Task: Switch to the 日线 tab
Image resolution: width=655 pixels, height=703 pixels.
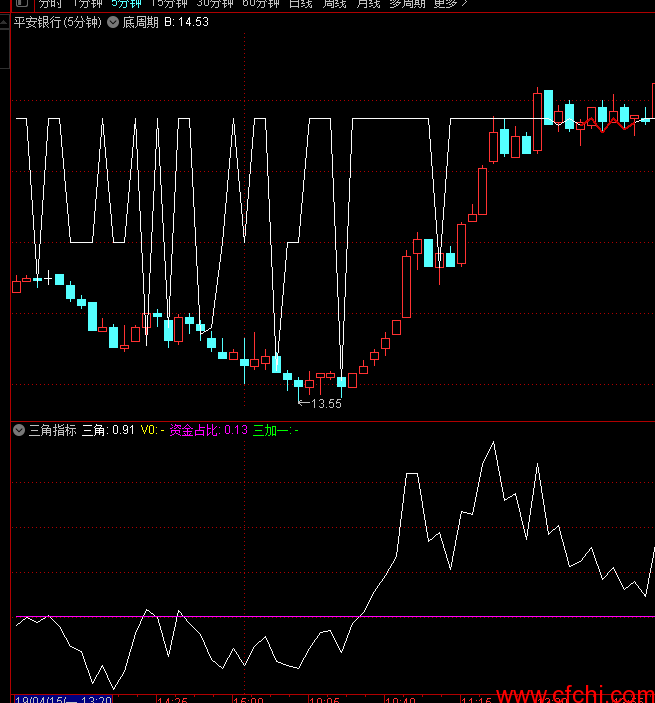Action: (x=301, y=4)
